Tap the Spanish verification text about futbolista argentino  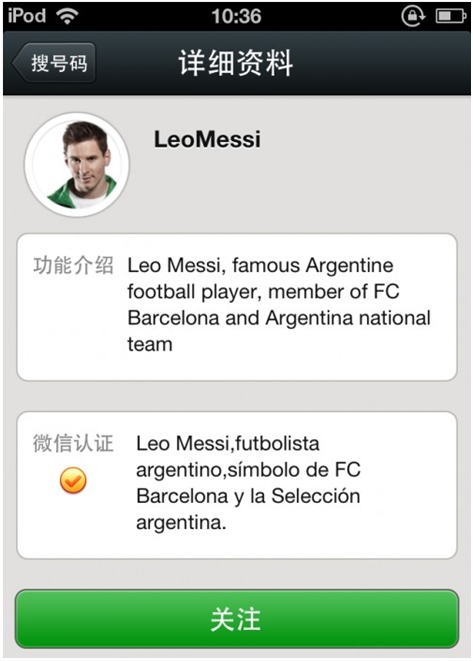click(248, 483)
